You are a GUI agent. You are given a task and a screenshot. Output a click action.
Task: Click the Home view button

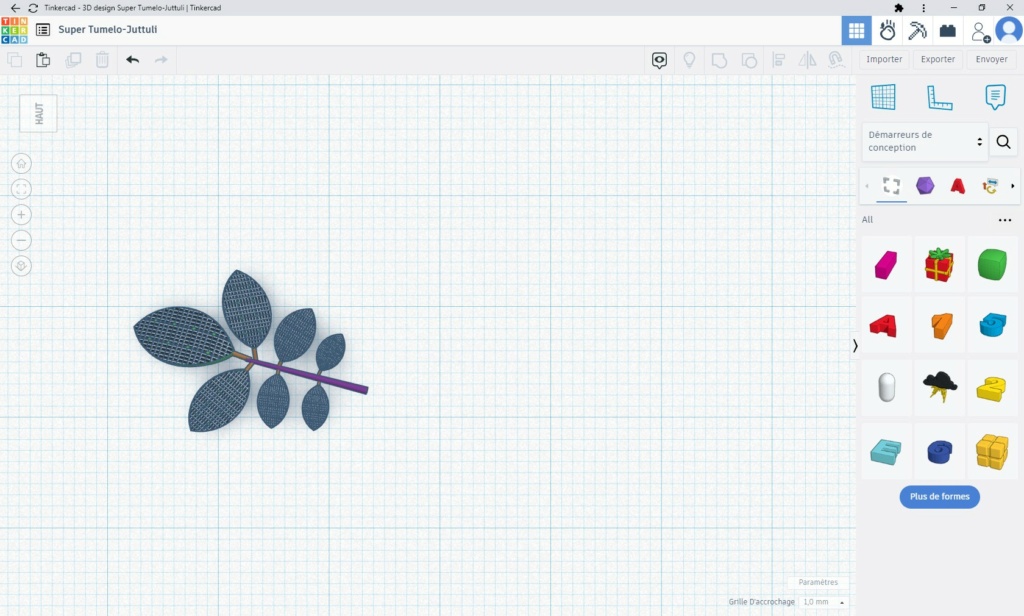point(21,163)
